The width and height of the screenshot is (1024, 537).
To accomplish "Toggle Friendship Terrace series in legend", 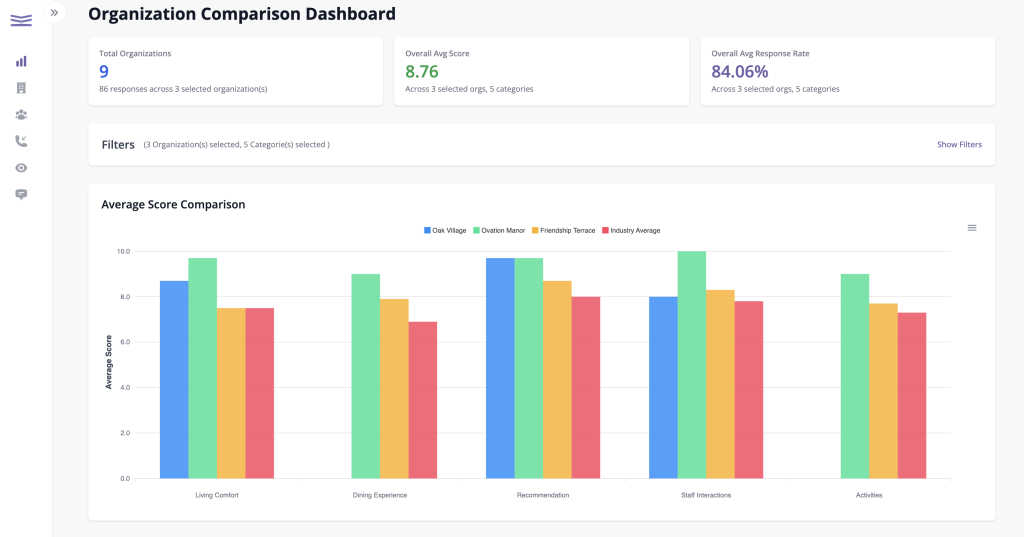I will point(564,230).
